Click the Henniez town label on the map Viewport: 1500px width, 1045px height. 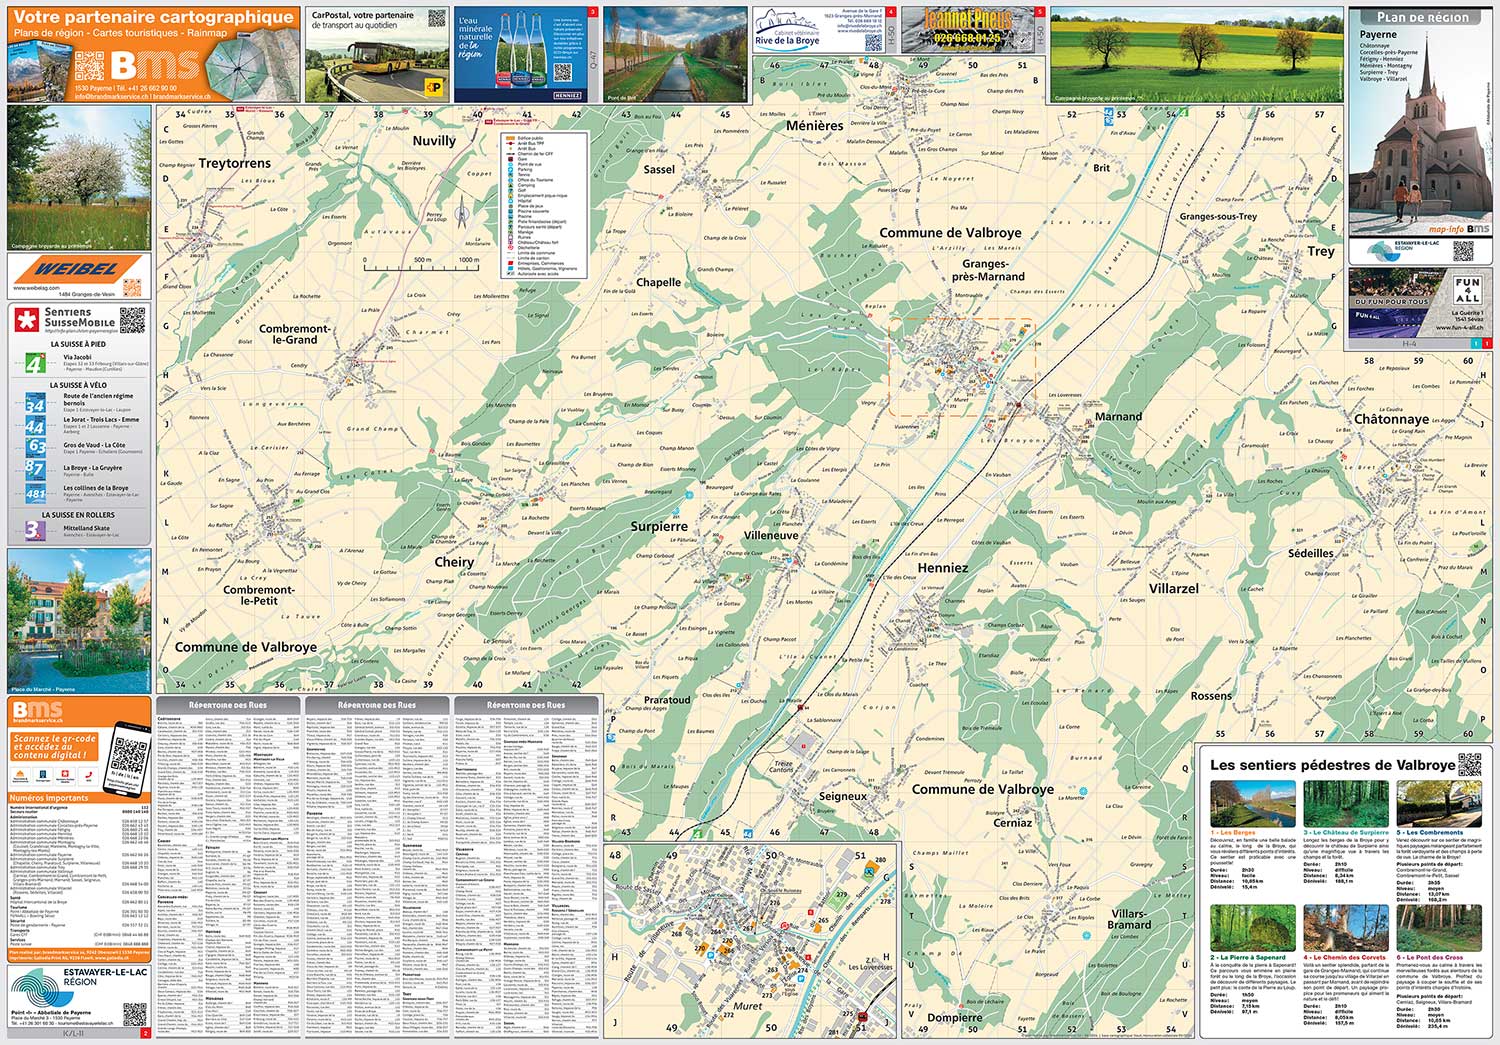click(943, 567)
